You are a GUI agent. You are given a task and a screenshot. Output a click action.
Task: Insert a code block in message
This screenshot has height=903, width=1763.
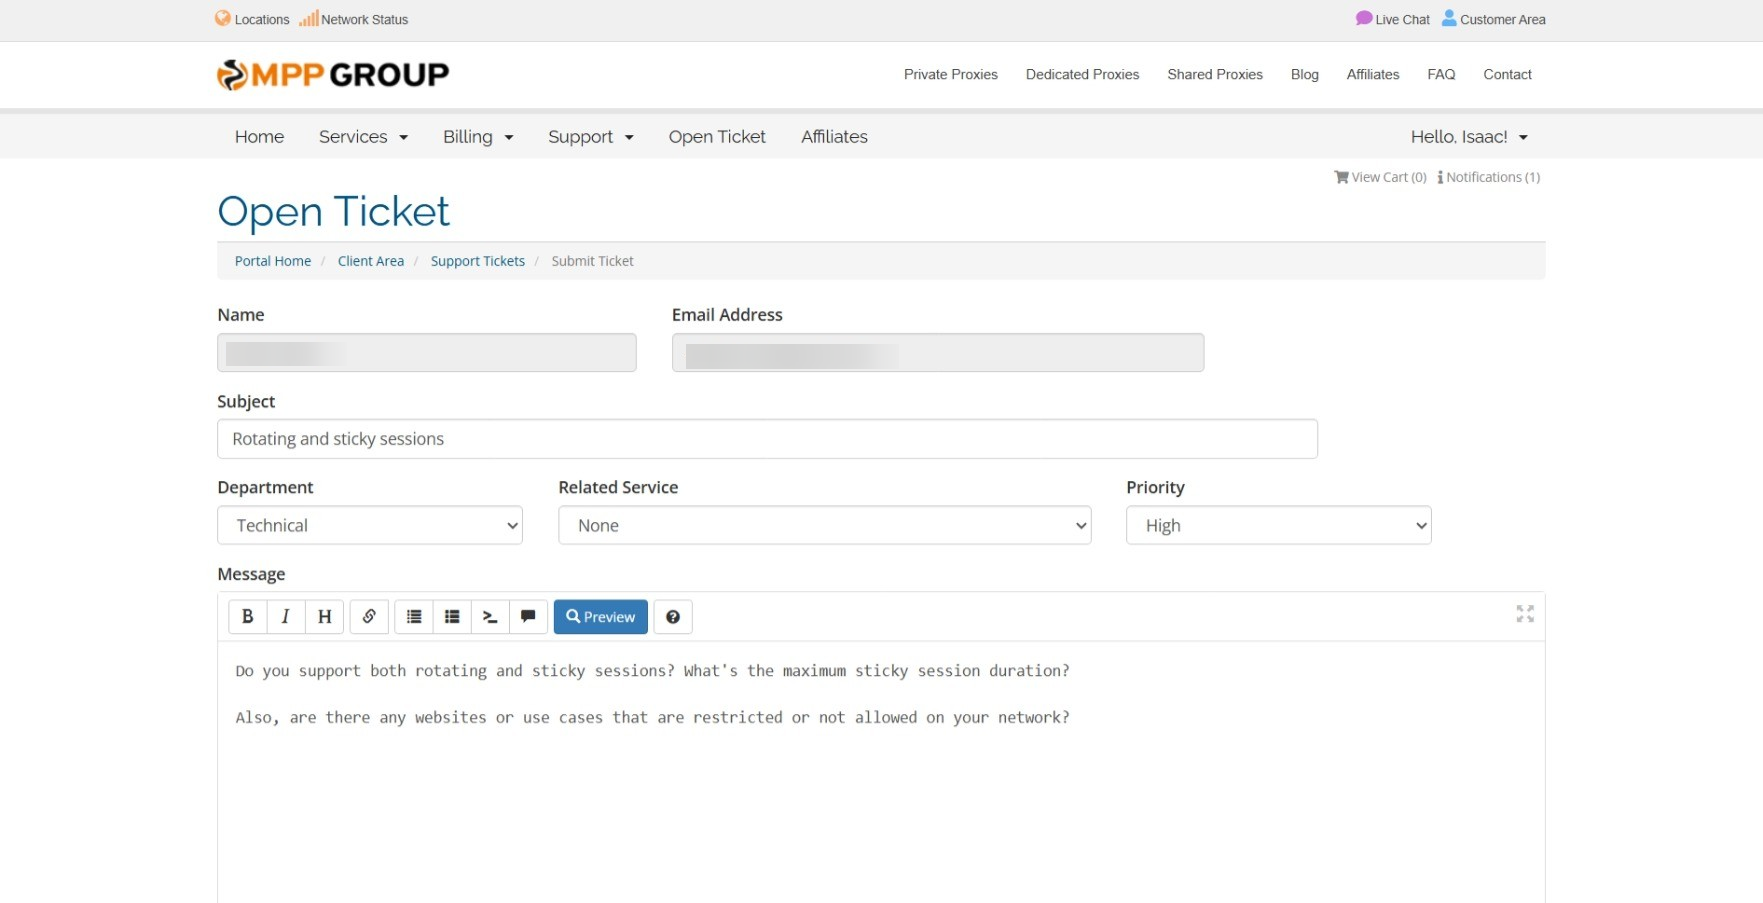click(490, 617)
